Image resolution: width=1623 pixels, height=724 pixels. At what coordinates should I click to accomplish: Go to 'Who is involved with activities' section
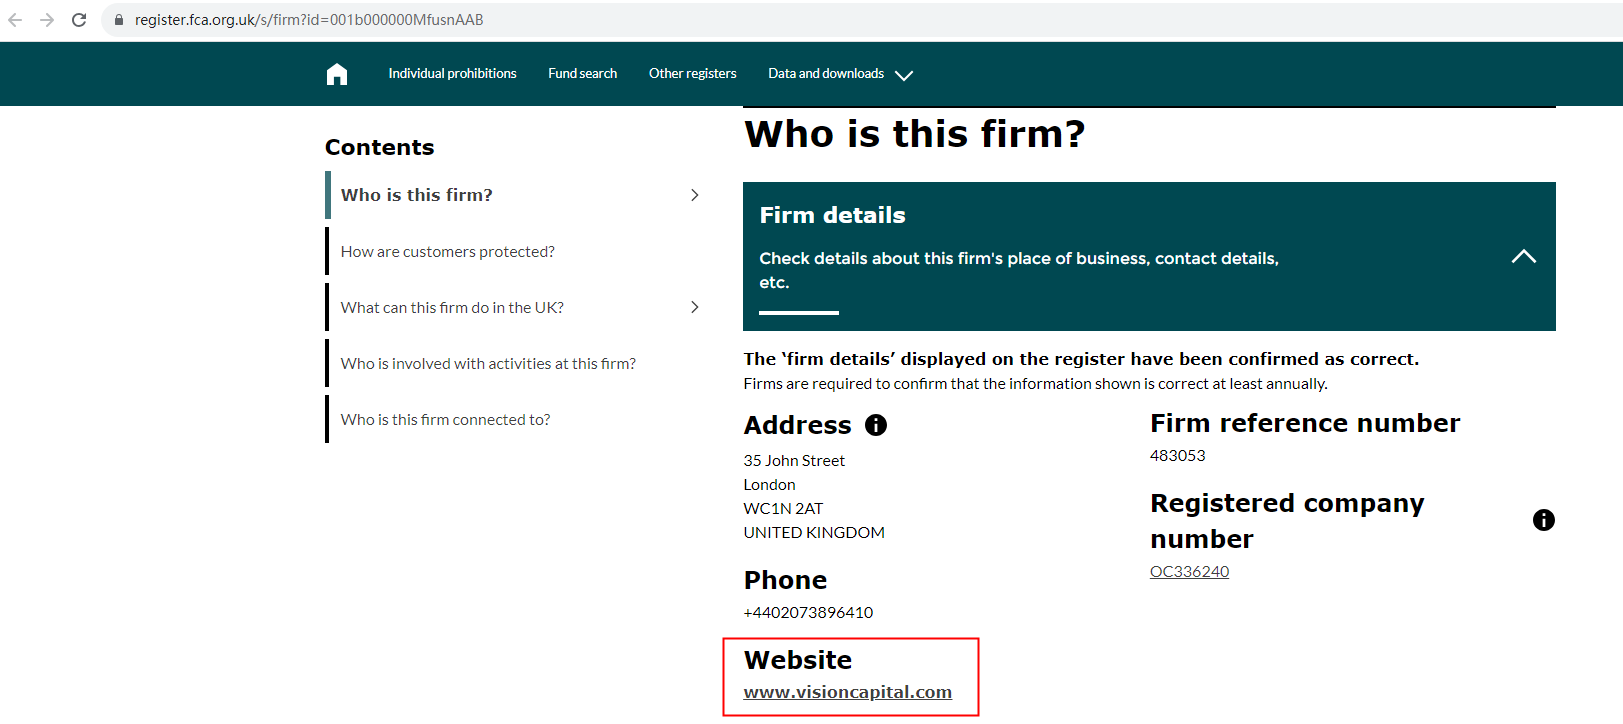click(488, 364)
